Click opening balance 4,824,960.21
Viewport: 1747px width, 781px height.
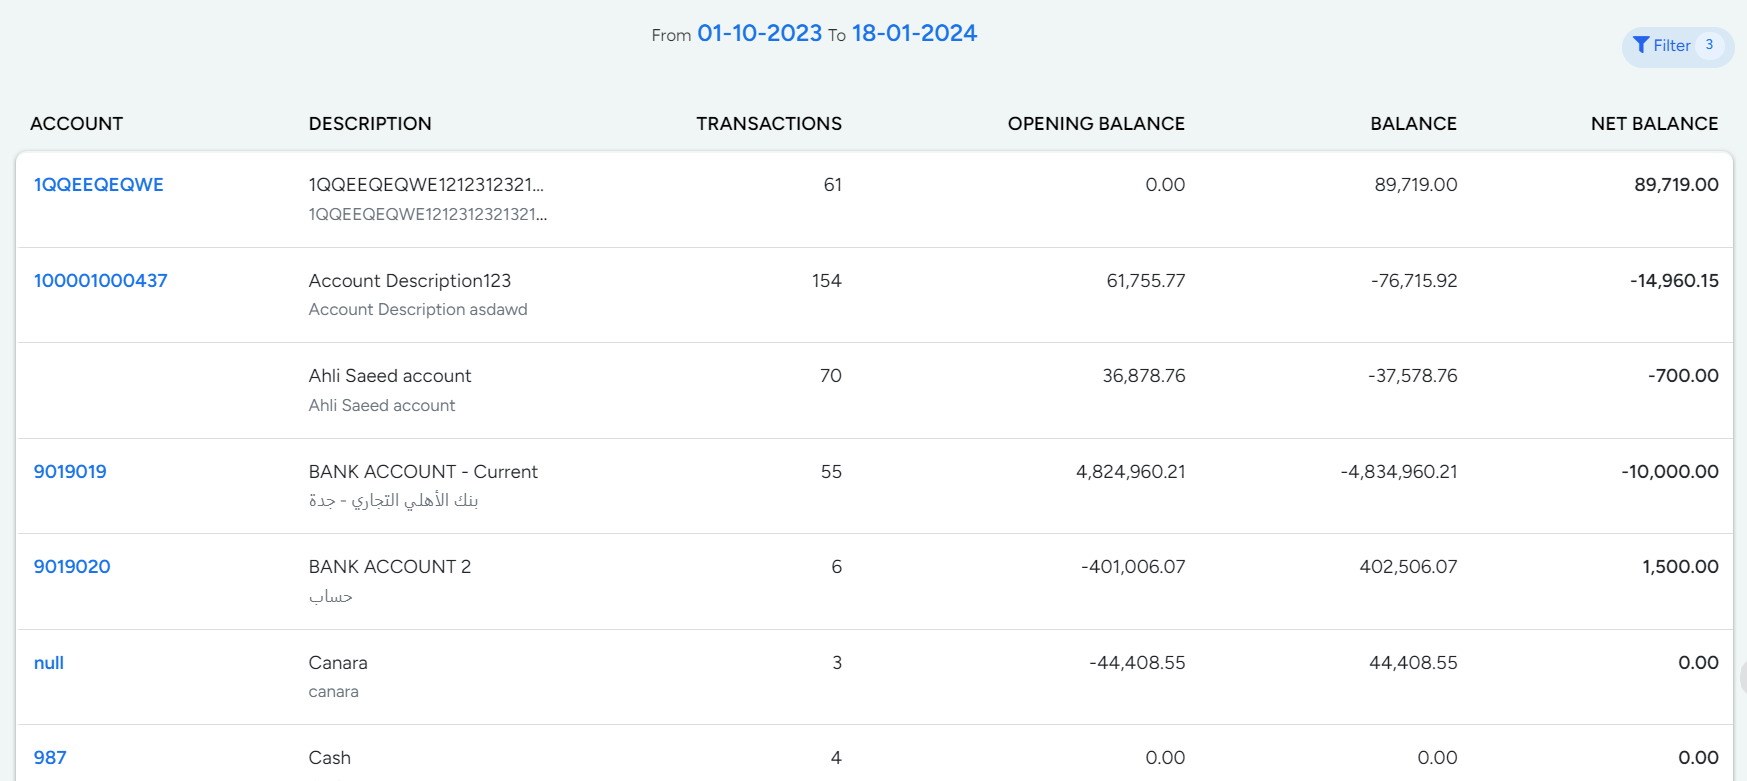pos(1131,472)
